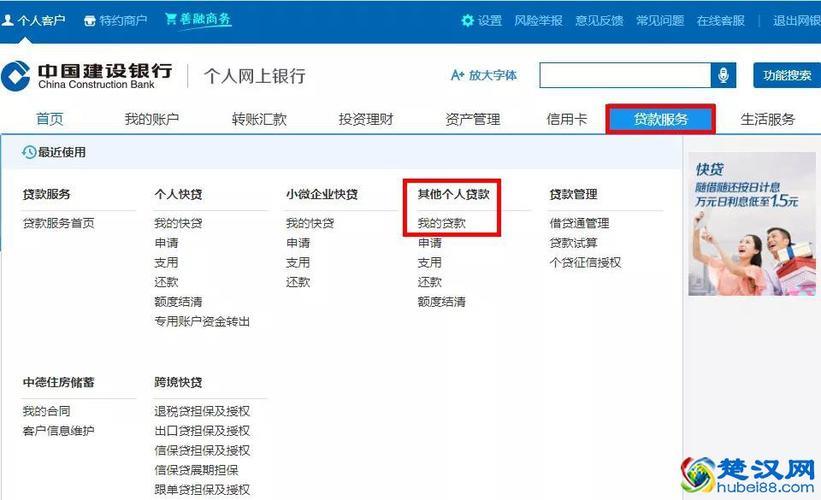The height and width of the screenshot is (500, 821).
Task: Click the shopping cart 善融商务 icon
Action: 171,19
